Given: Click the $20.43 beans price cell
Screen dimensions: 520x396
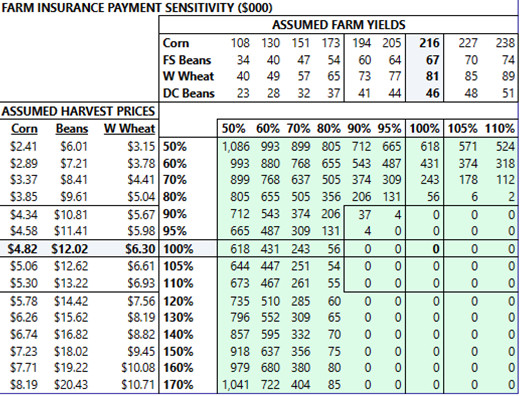Looking at the screenshot, I should (x=71, y=385).
